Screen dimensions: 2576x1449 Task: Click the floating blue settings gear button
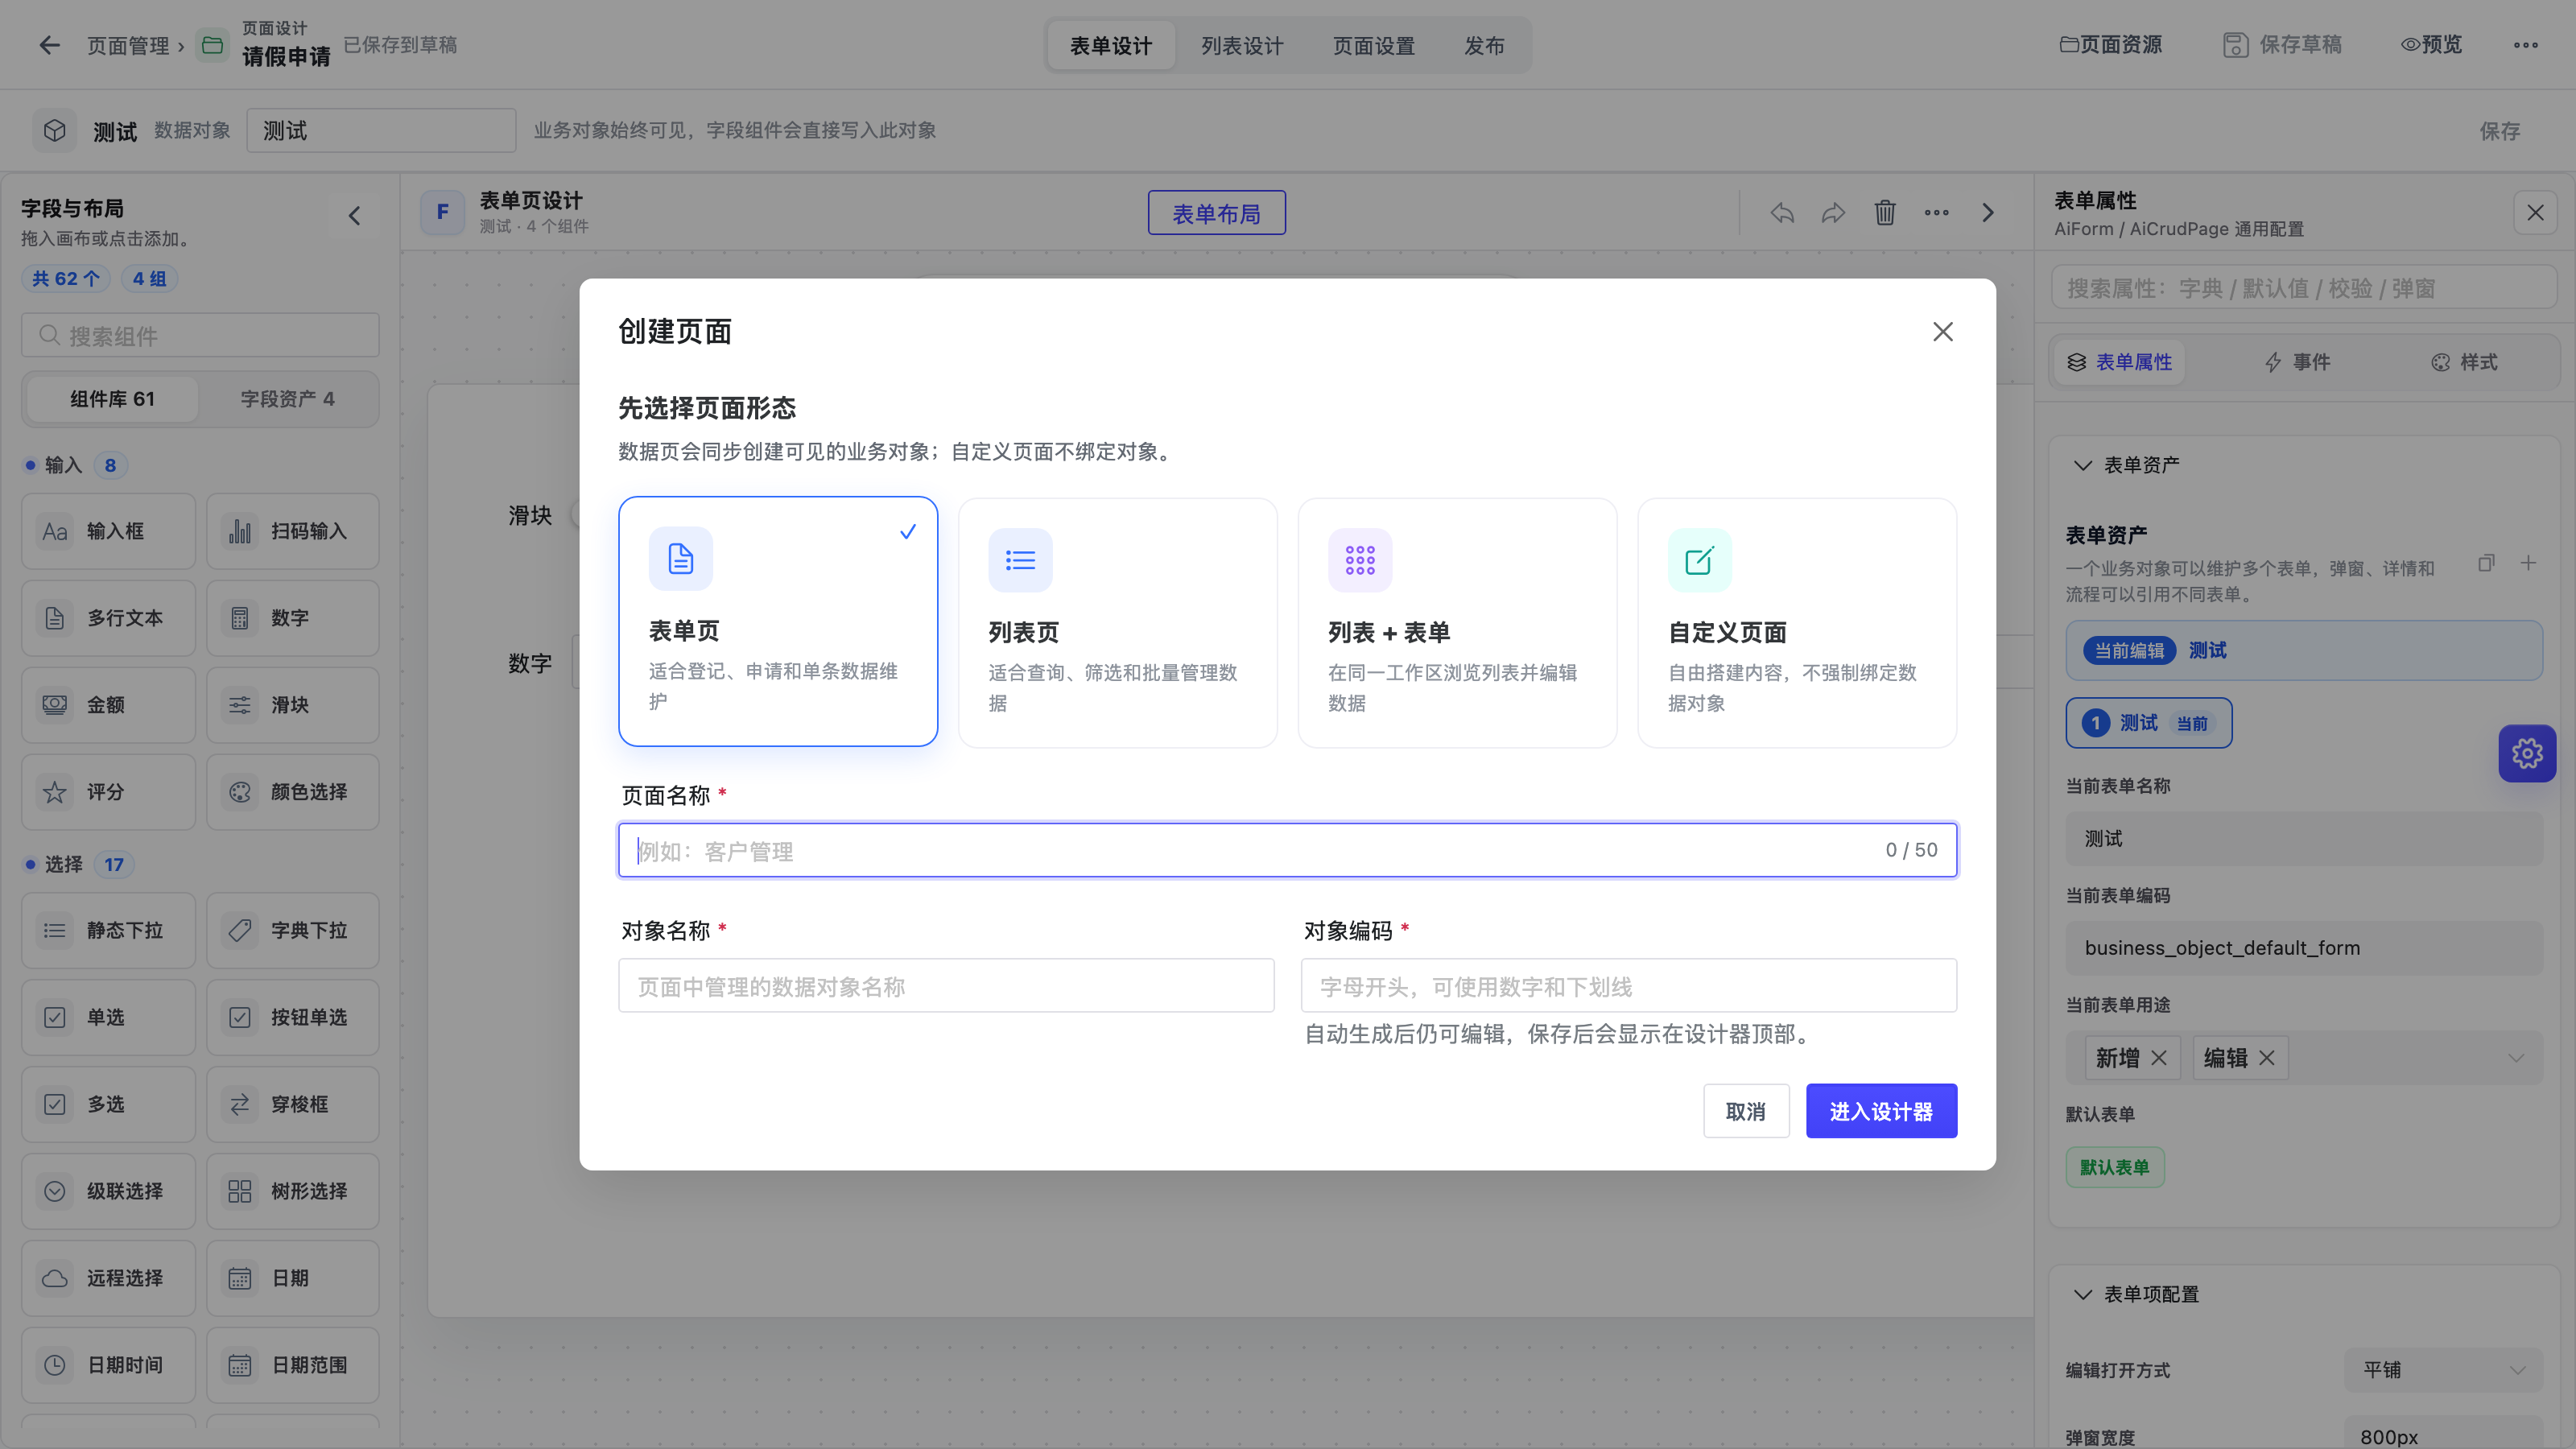click(x=2527, y=753)
